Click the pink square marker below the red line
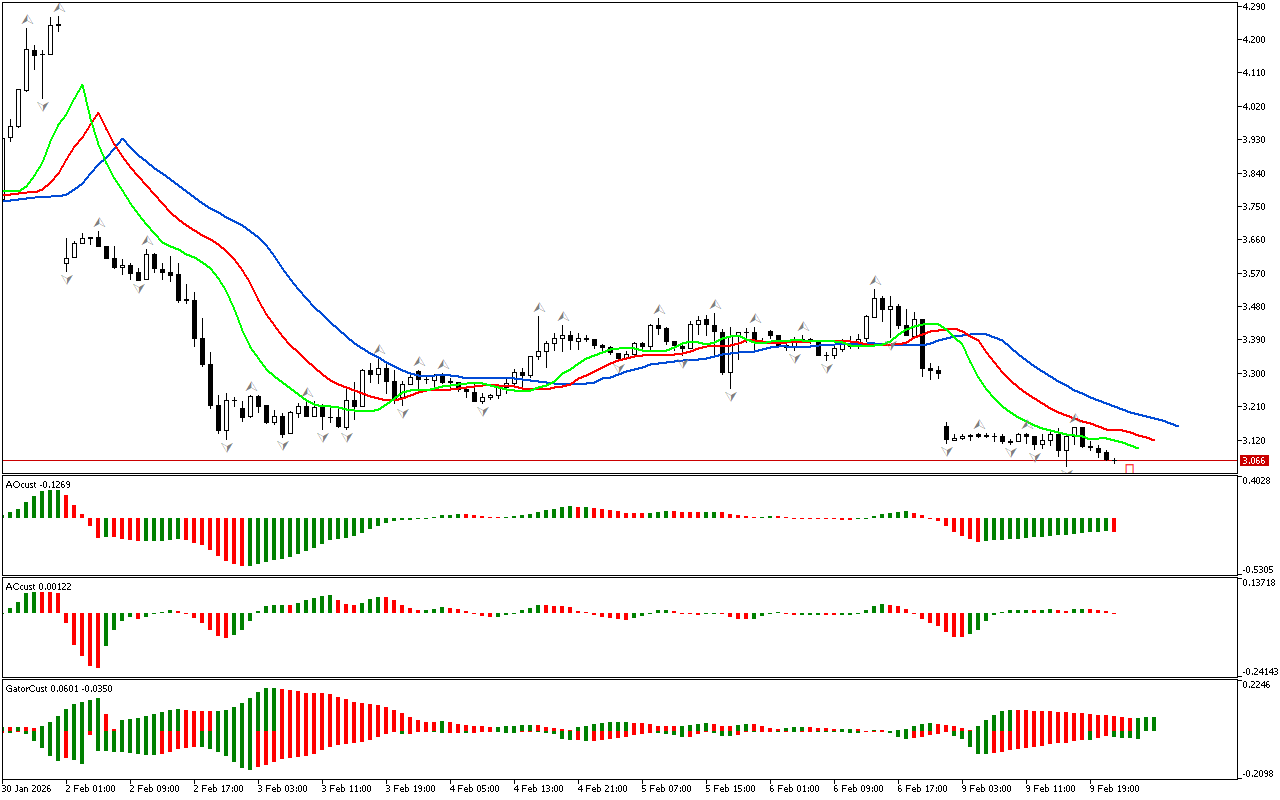The height and width of the screenshot is (800, 1280). (x=1130, y=468)
